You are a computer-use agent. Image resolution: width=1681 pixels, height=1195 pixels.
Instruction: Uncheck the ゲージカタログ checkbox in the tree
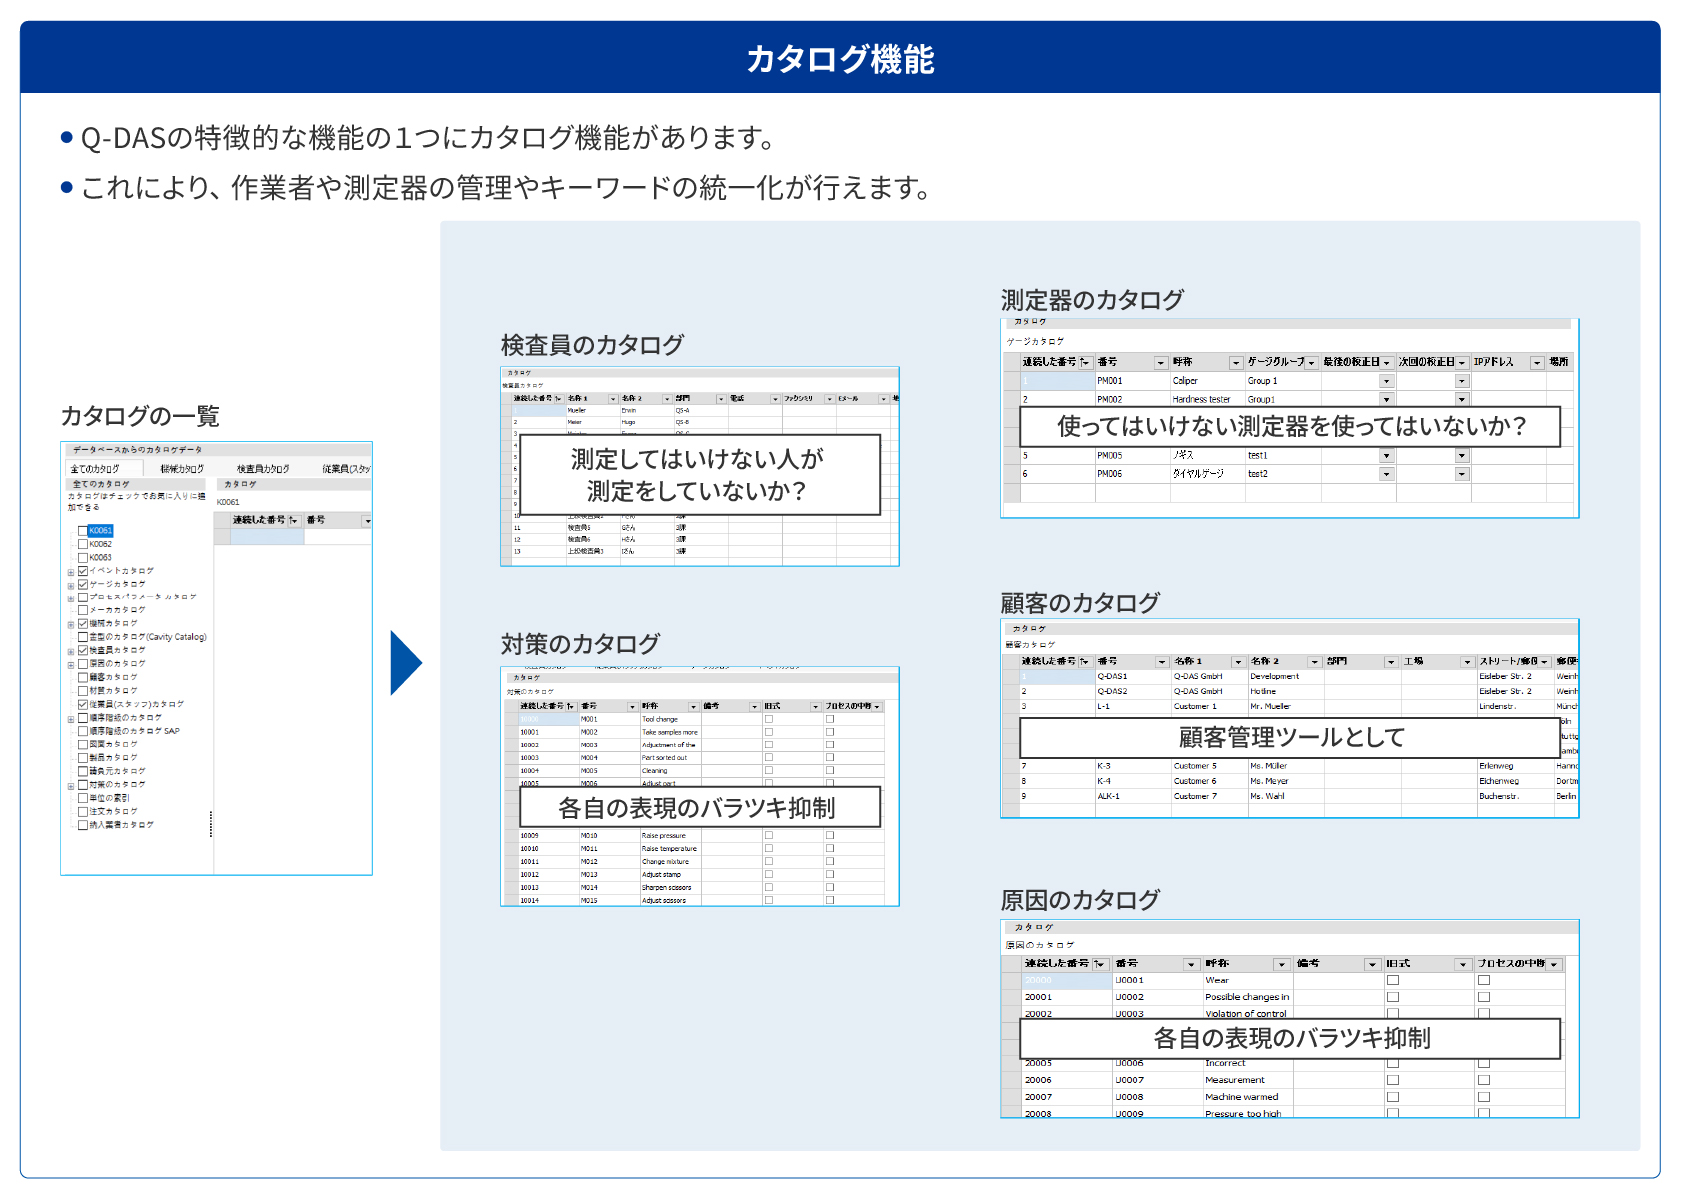(83, 584)
